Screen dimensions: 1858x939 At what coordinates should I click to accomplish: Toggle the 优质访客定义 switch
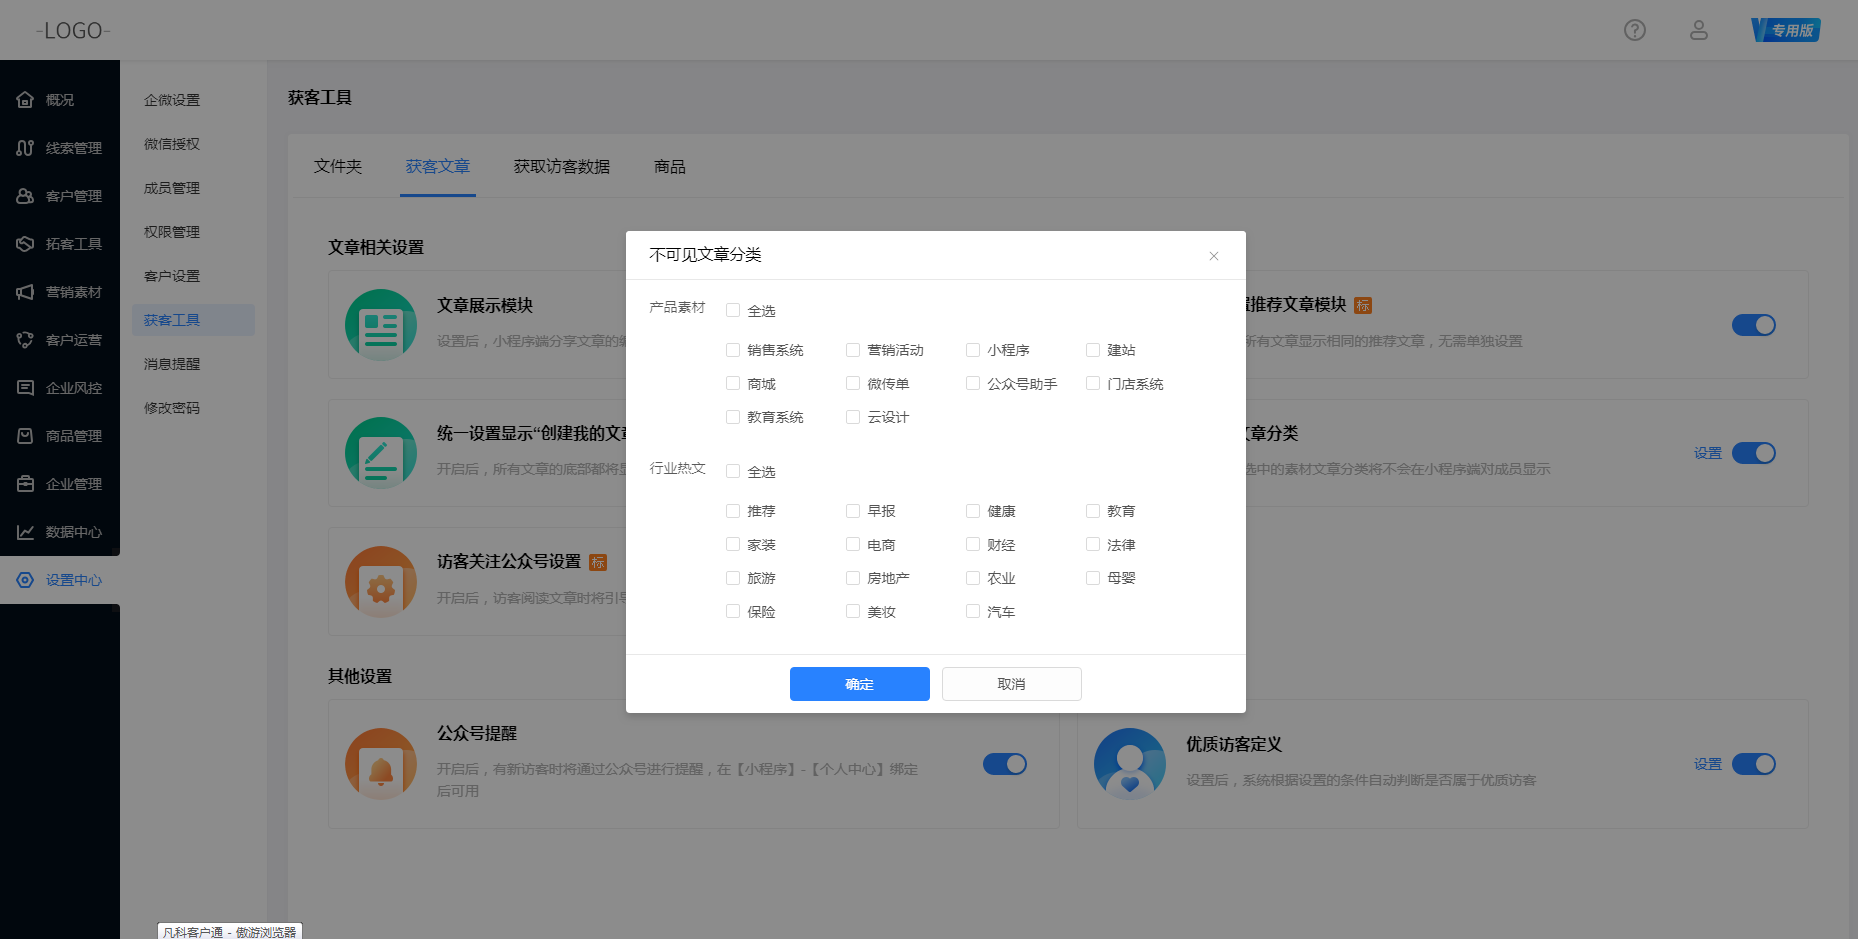(1753, 764)
